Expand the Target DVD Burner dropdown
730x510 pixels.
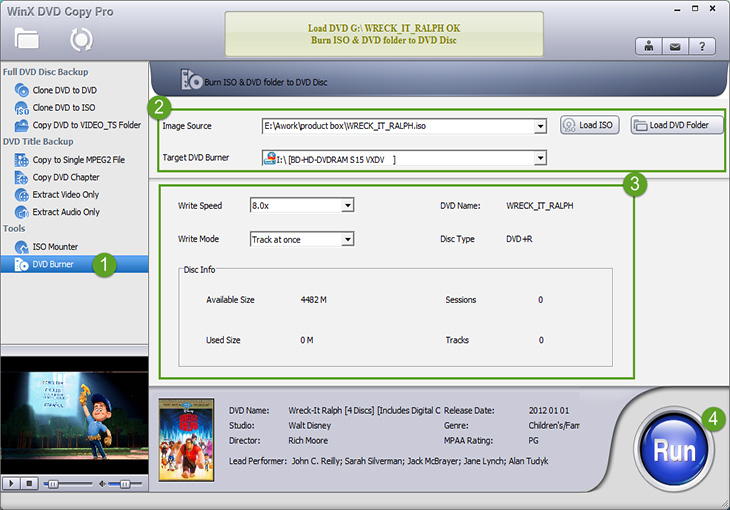click(540, 158)
